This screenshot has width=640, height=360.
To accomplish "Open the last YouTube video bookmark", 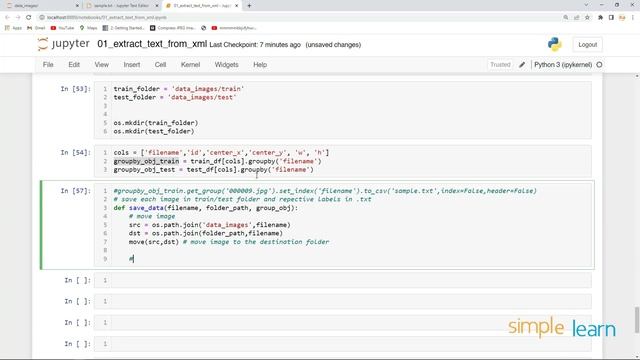I will 234,28.
